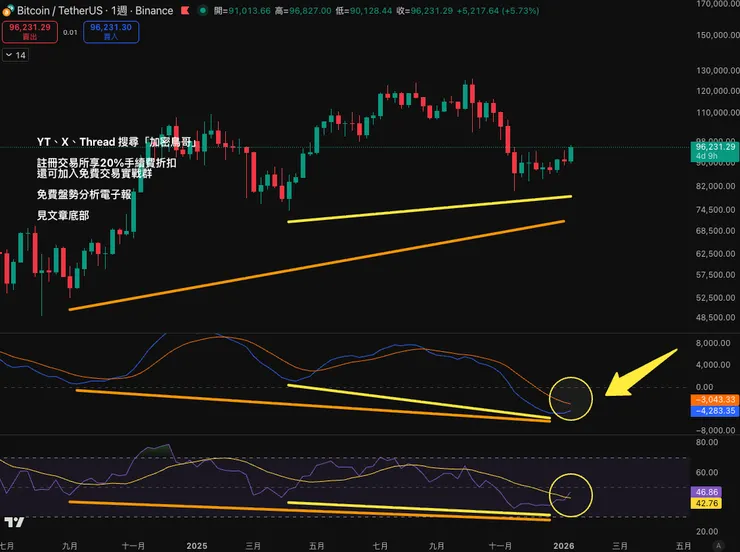The width and height of the screenshot is (740, 552).
Task: Click the 130,000.00 price scale label
Action: tap(718, 70)
